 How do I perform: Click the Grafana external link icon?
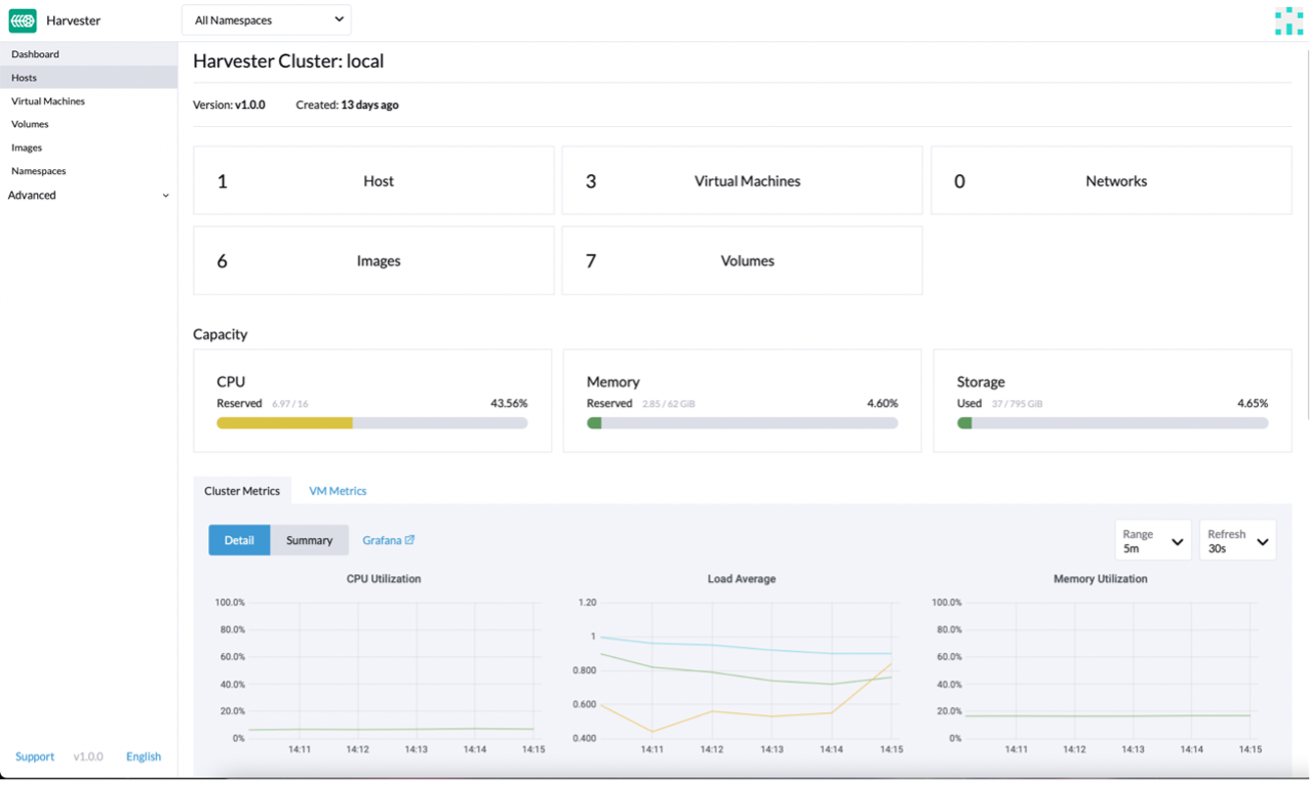pos(409,540)
